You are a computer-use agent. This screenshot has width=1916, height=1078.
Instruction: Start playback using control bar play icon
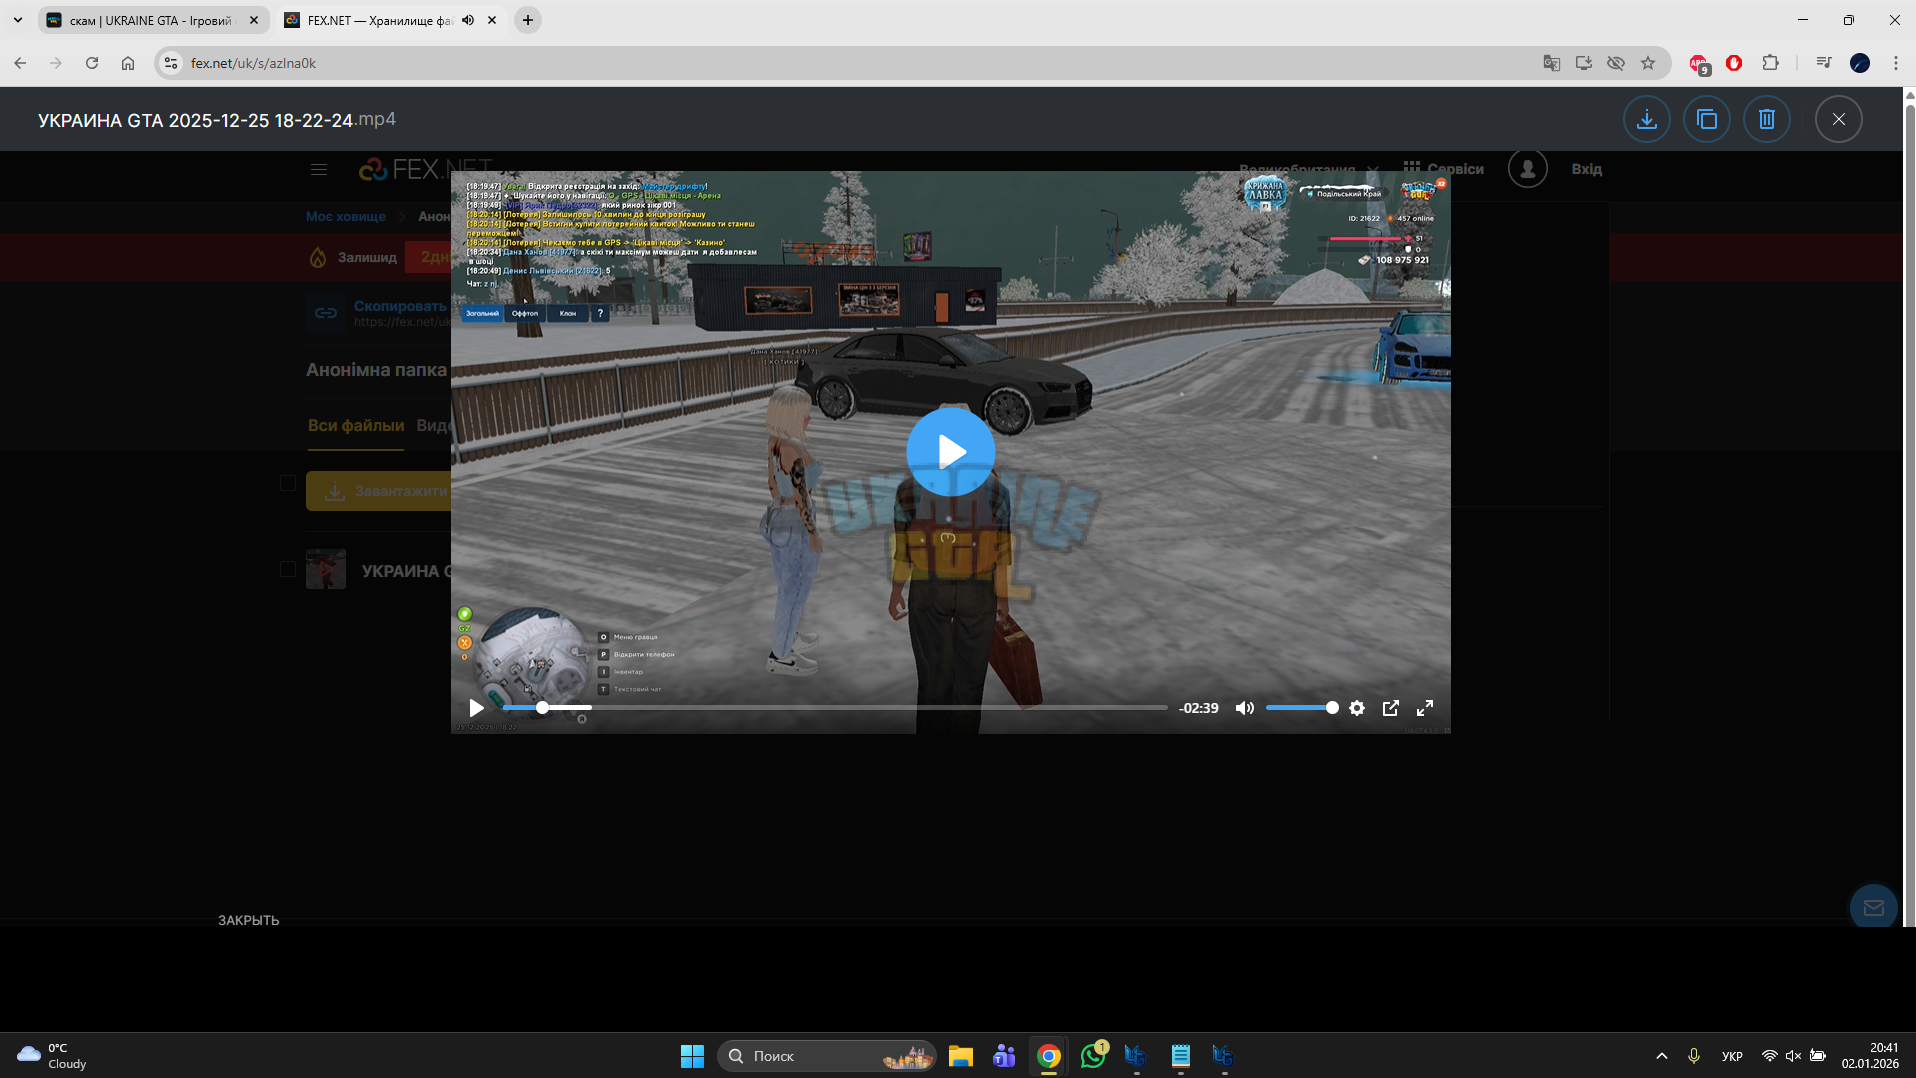pyautogui.click(x=477, y=708)
